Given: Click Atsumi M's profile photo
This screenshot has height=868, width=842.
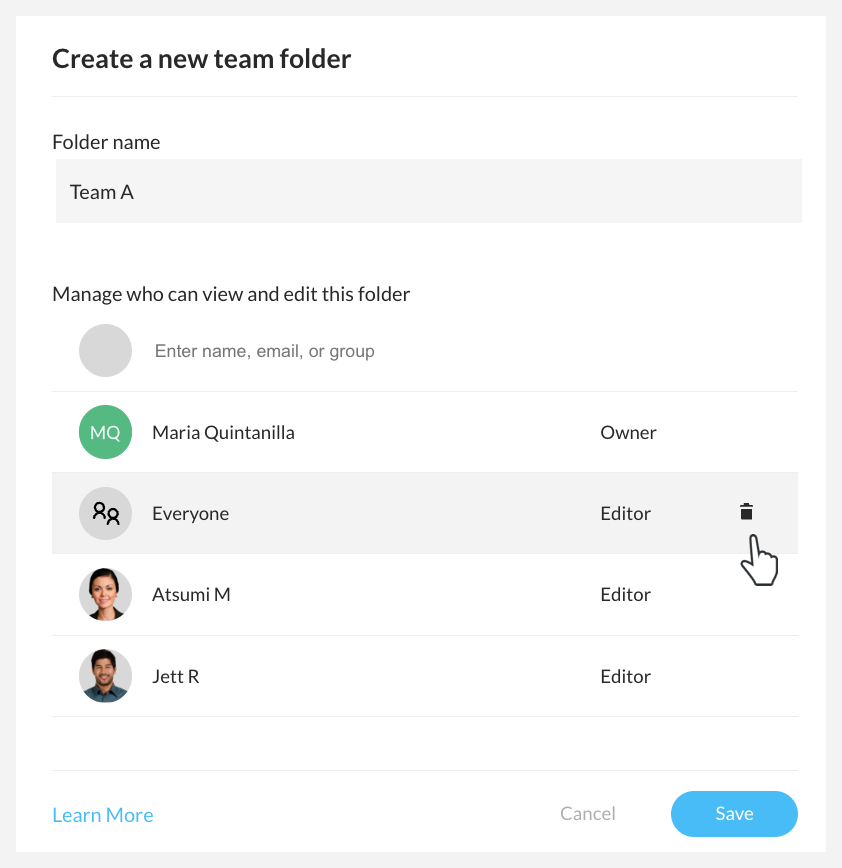Looking at the screenshot, I should pos(106,595).
